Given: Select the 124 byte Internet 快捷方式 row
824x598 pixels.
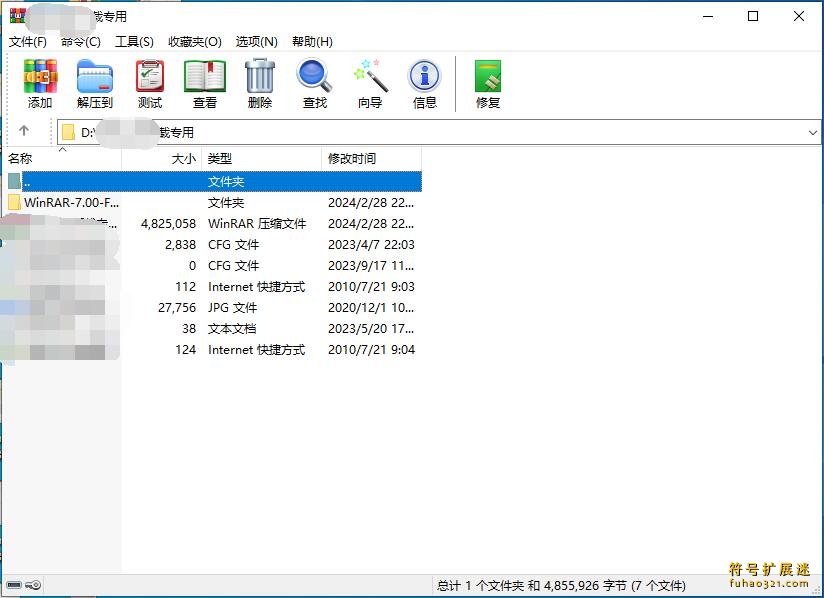Looking at the screenshot, I should pyautogui.click(x=214, y=349).
